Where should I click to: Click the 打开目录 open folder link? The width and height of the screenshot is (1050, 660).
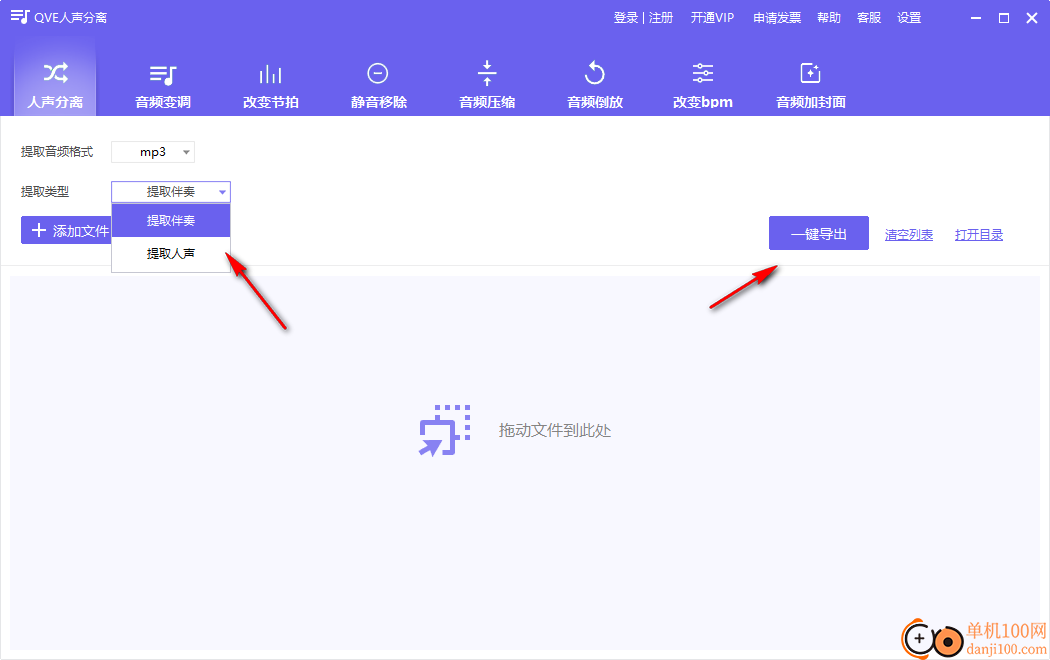coord(978,235)
